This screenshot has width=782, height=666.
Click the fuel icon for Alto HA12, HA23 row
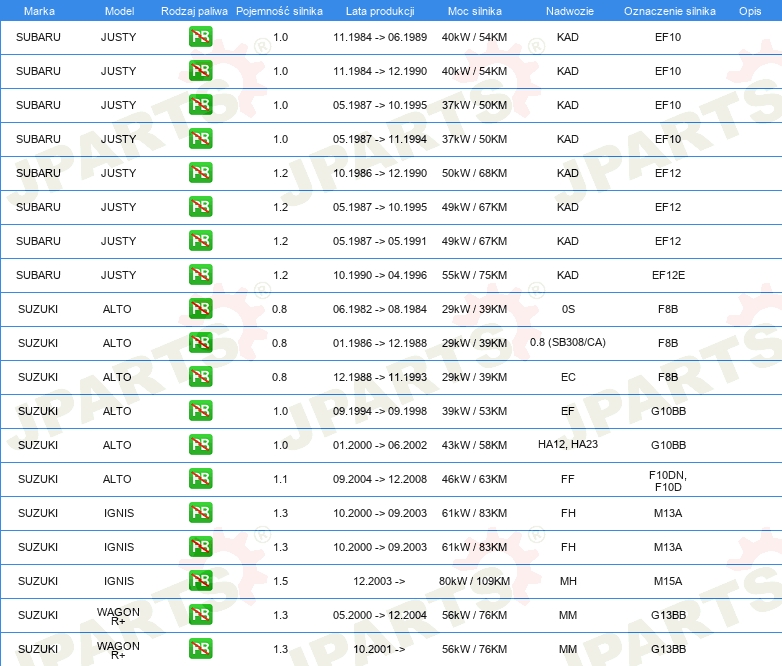point(200,444)
